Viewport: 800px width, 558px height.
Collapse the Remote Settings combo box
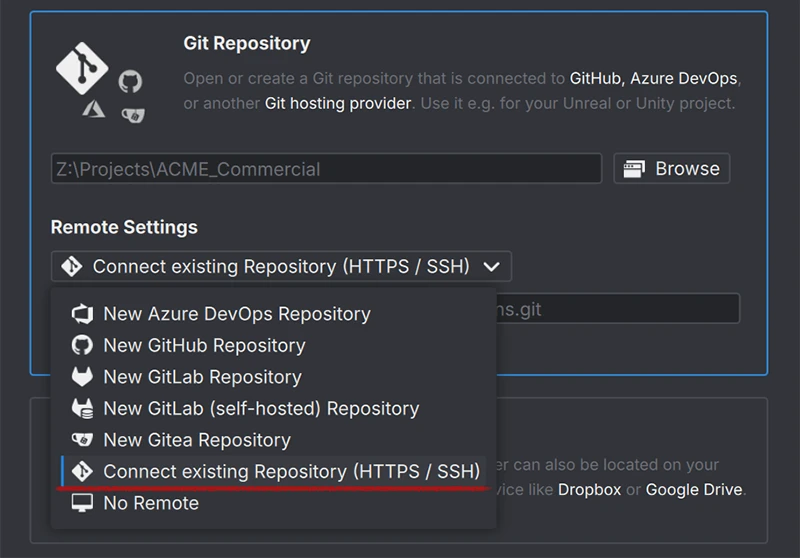tap(281, 266)
